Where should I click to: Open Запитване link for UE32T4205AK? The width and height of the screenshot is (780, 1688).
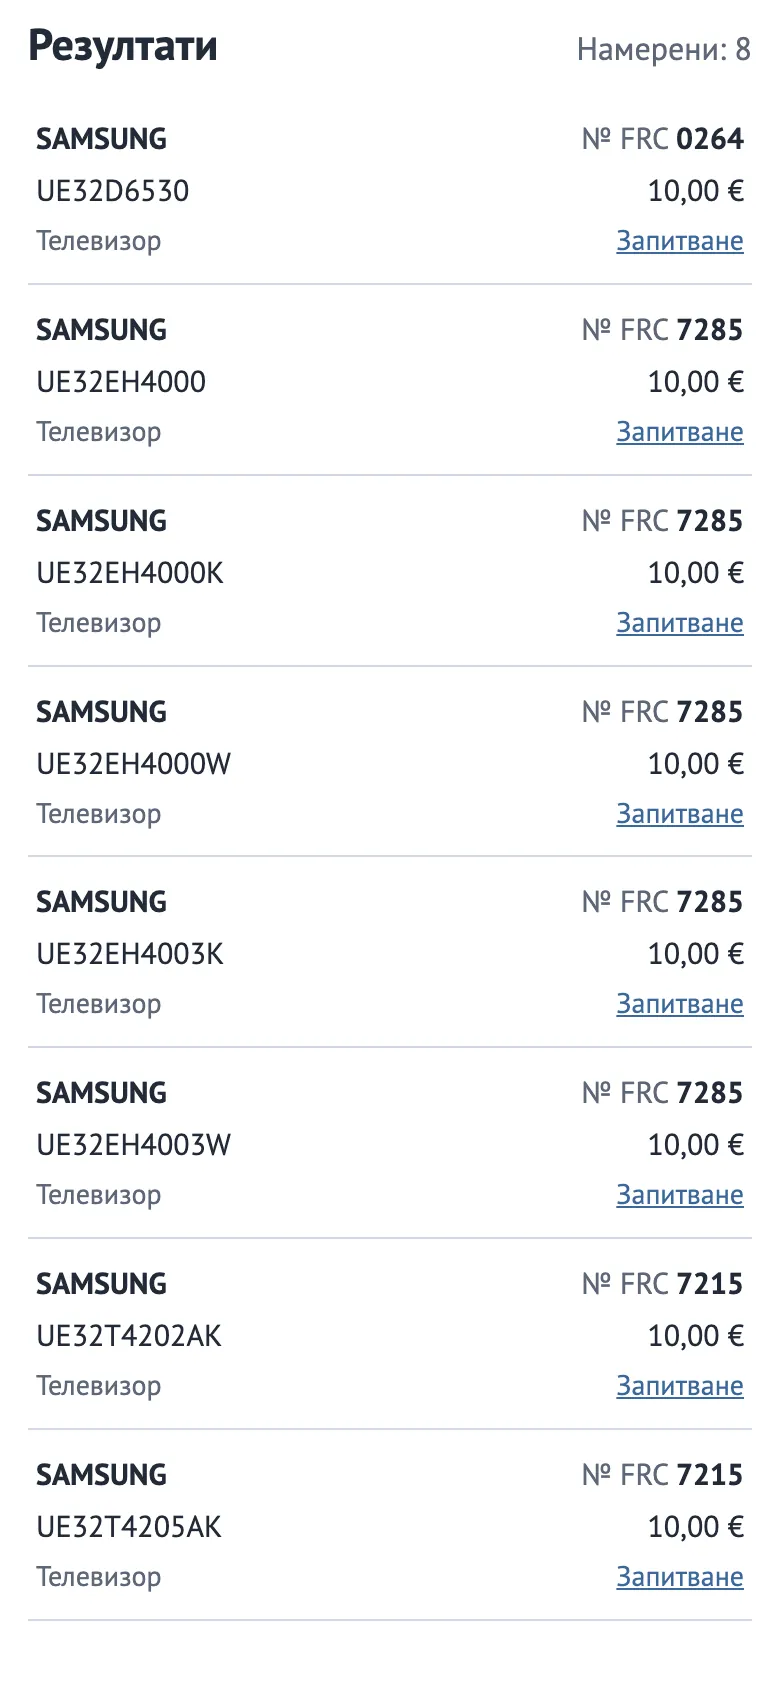click(679, 1577)
